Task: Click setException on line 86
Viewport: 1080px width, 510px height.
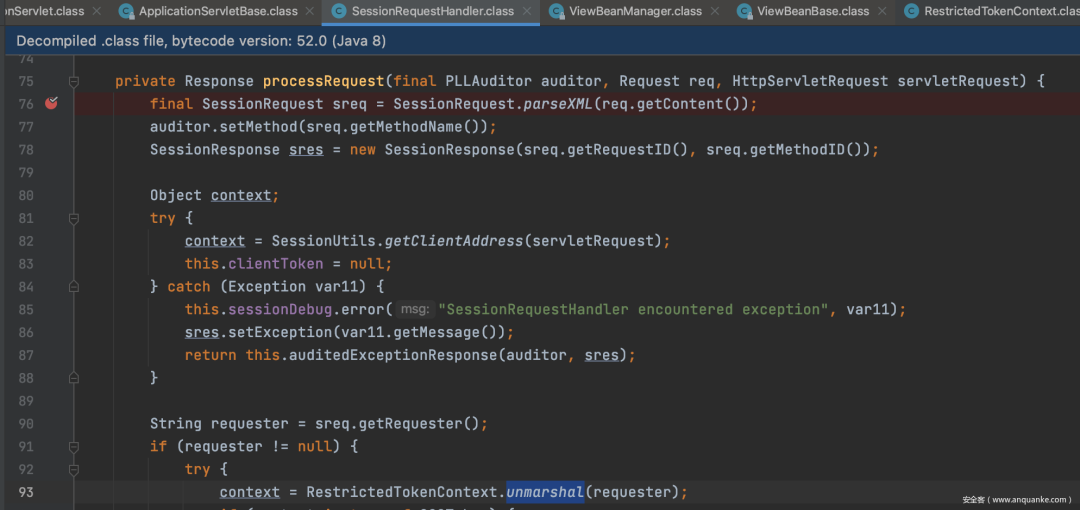Action: point(280,332)
